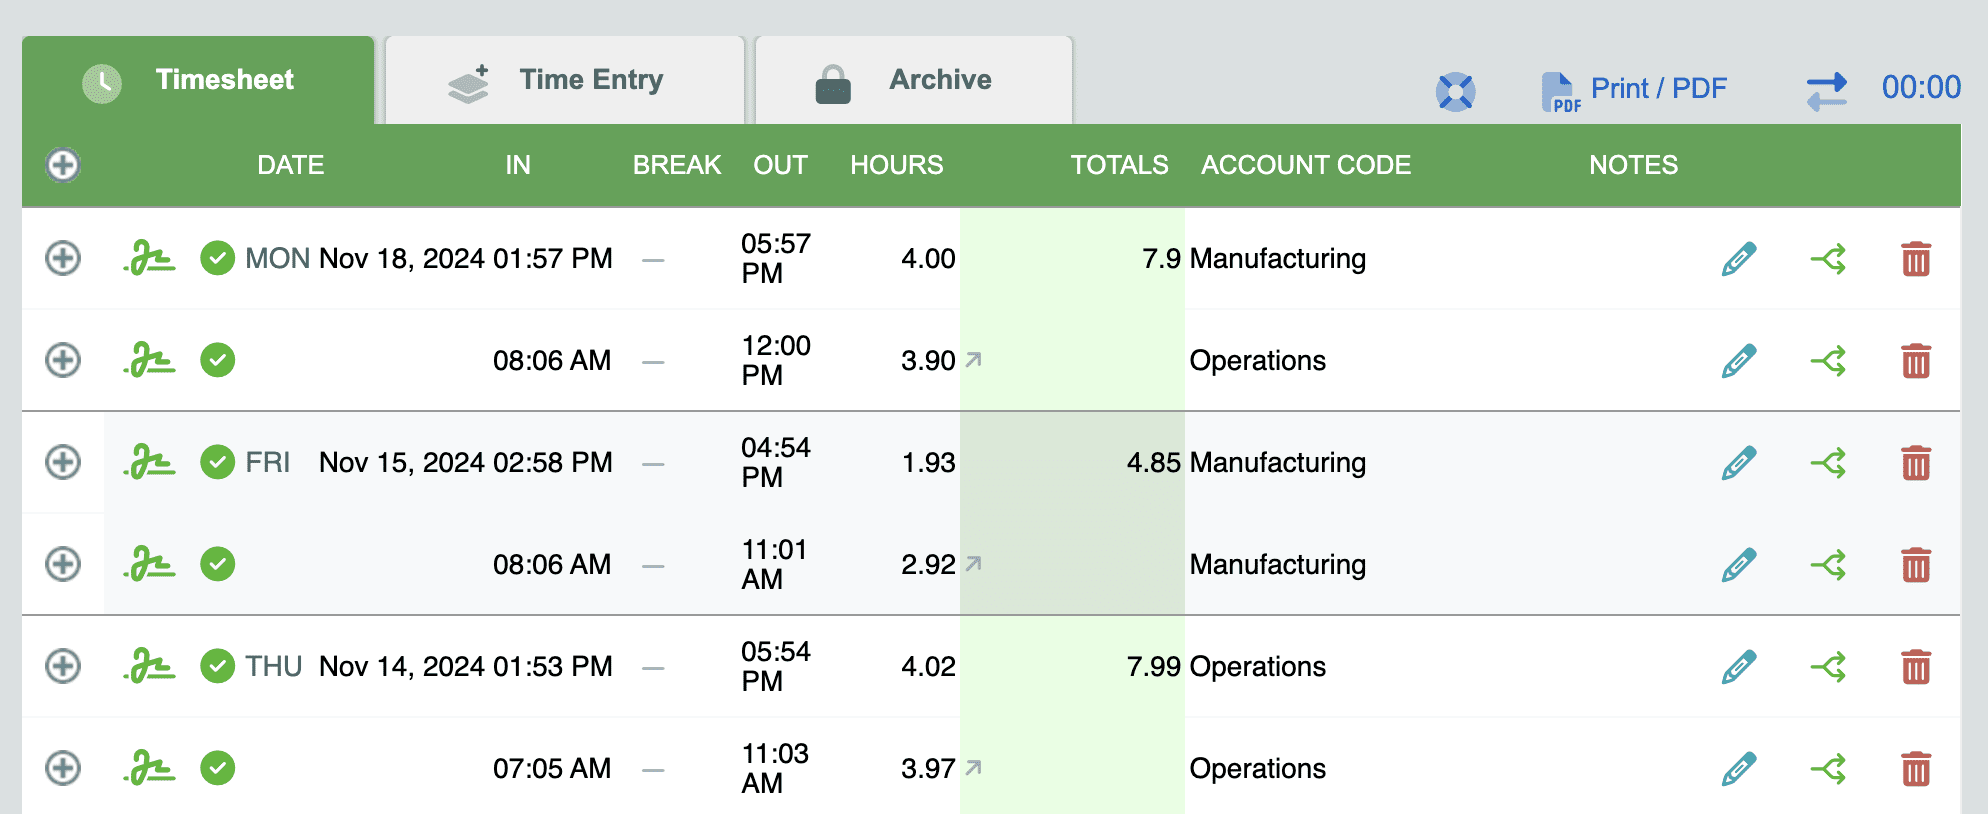Click the Print / PDF link

tap(1657, 89)
